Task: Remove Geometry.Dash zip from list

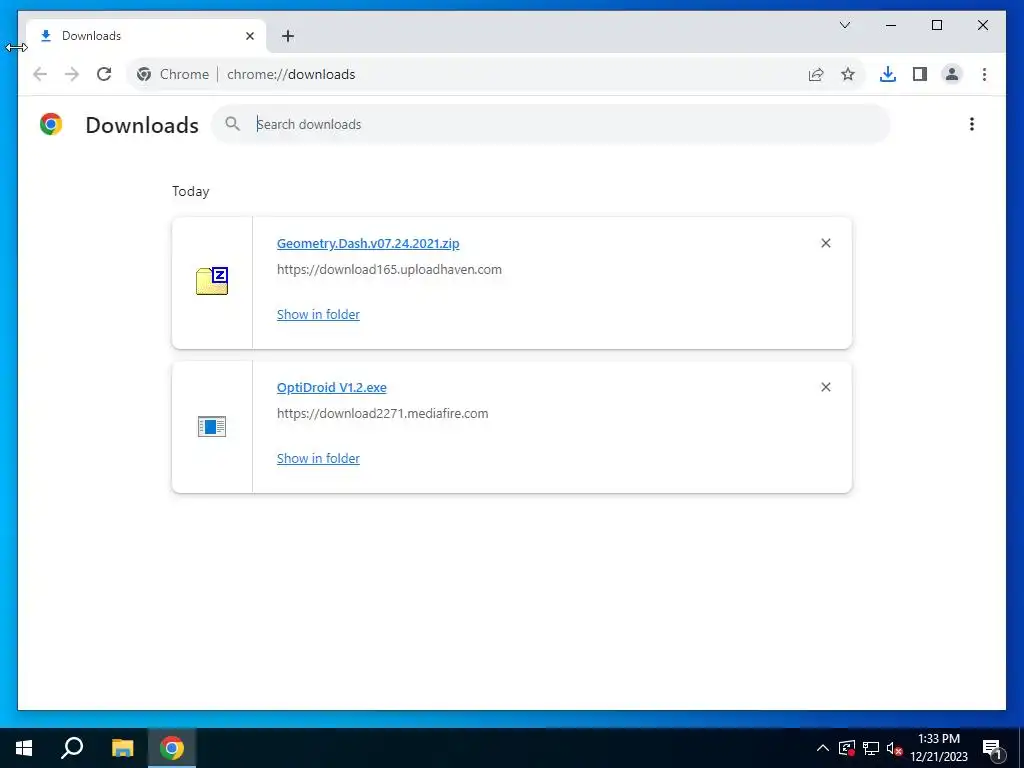Action: pos(825,243)
